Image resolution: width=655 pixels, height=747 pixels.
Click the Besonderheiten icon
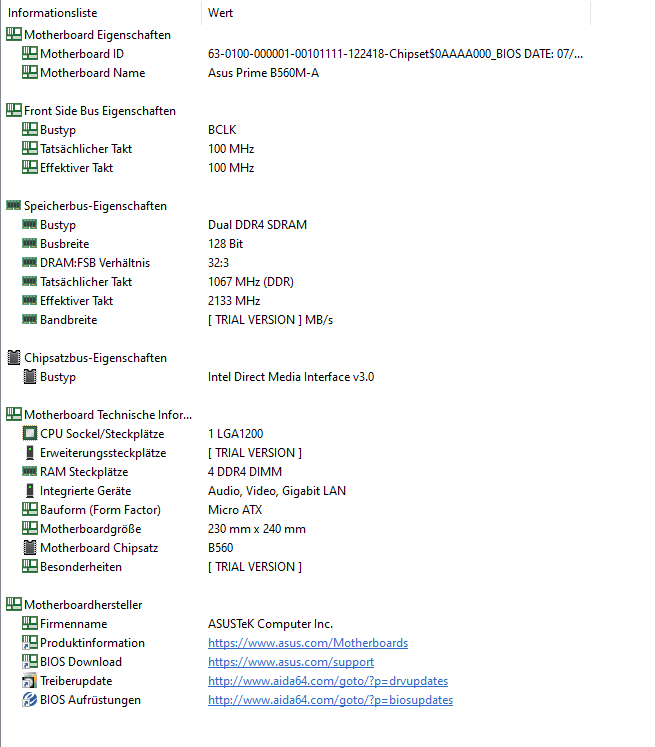tap(30, 566)
